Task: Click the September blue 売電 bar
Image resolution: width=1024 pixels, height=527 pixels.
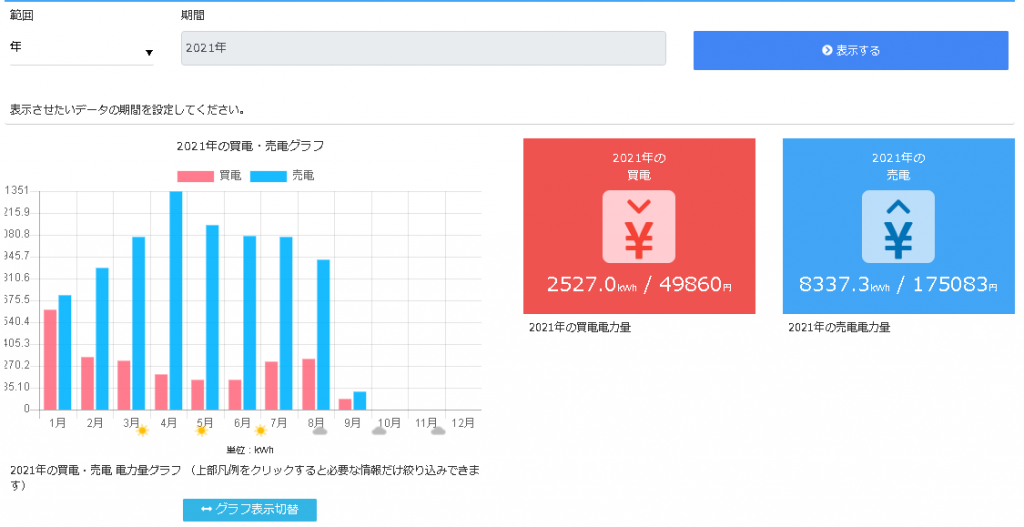Action: tap(360, 401)
